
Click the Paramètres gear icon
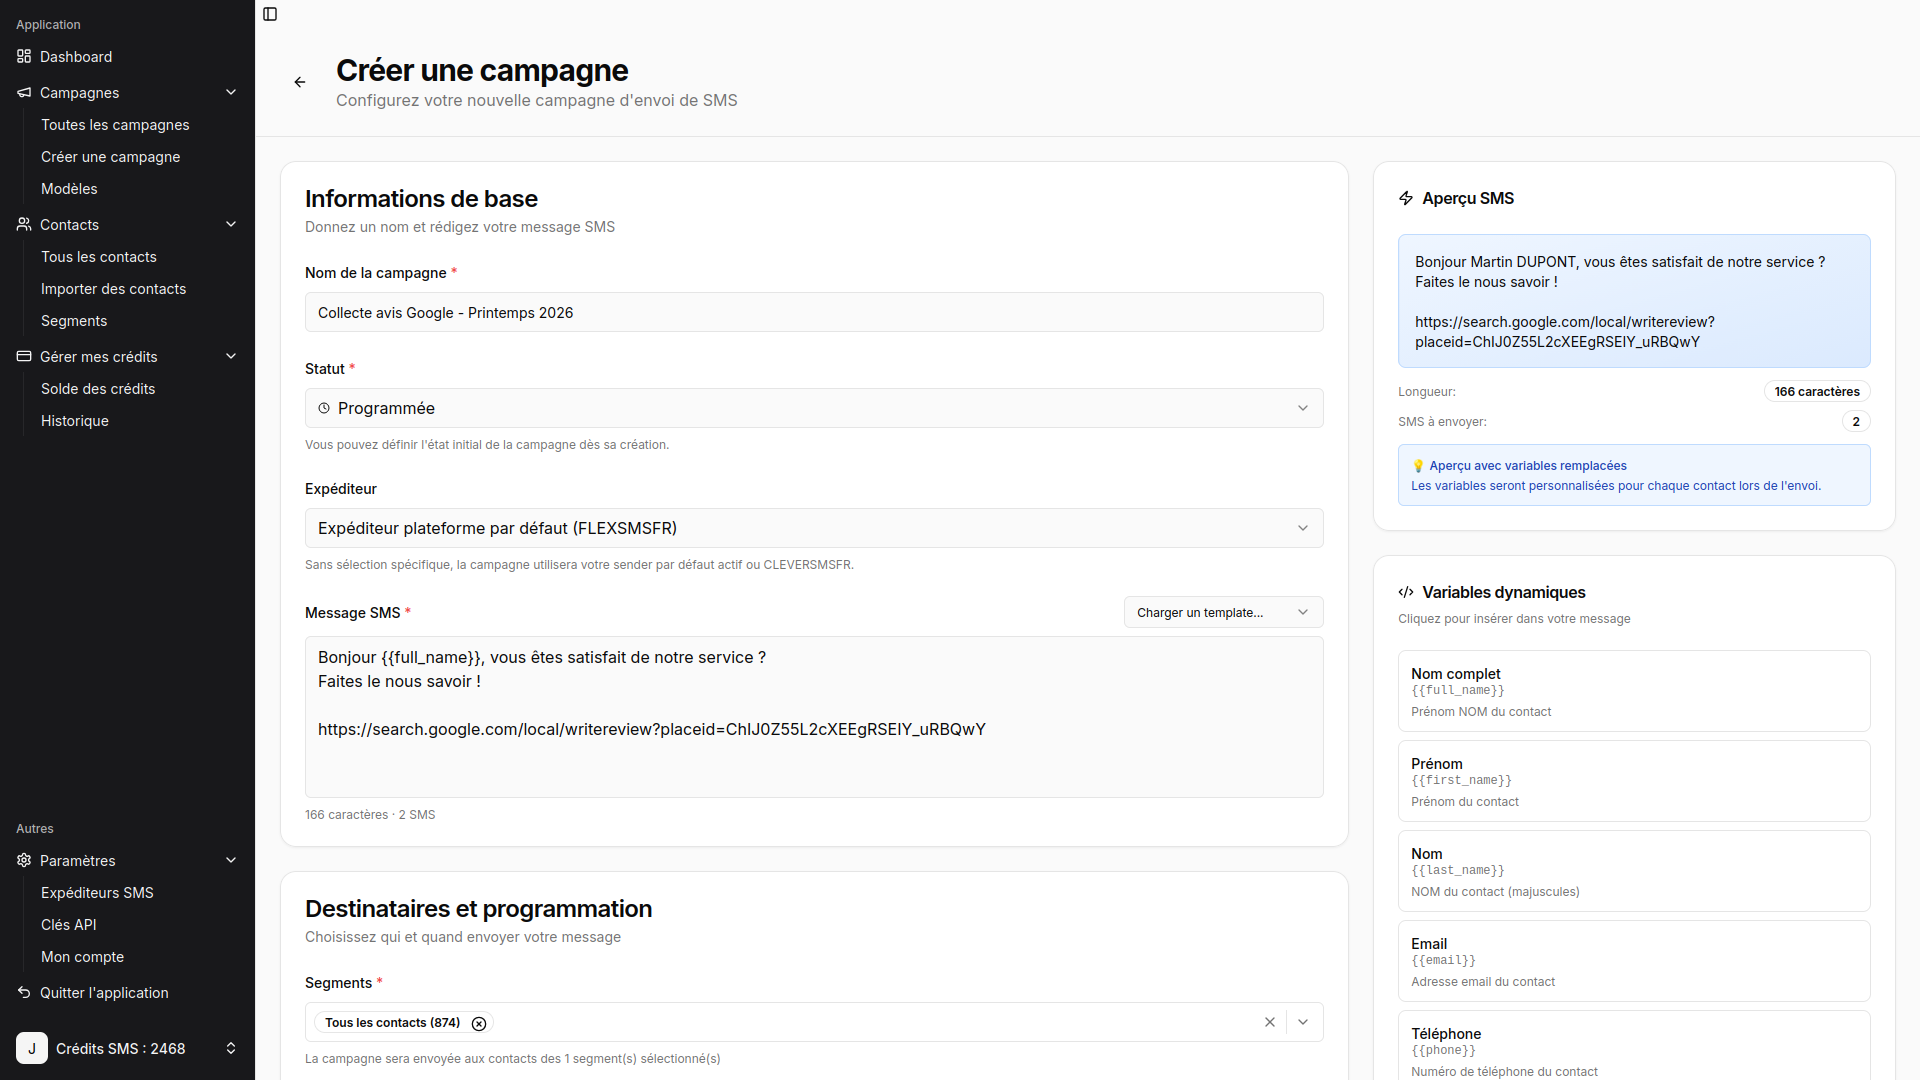24,861
